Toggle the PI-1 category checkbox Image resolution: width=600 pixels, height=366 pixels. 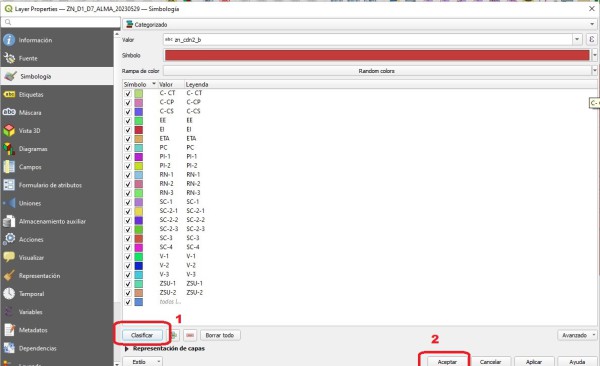point(128,157)
